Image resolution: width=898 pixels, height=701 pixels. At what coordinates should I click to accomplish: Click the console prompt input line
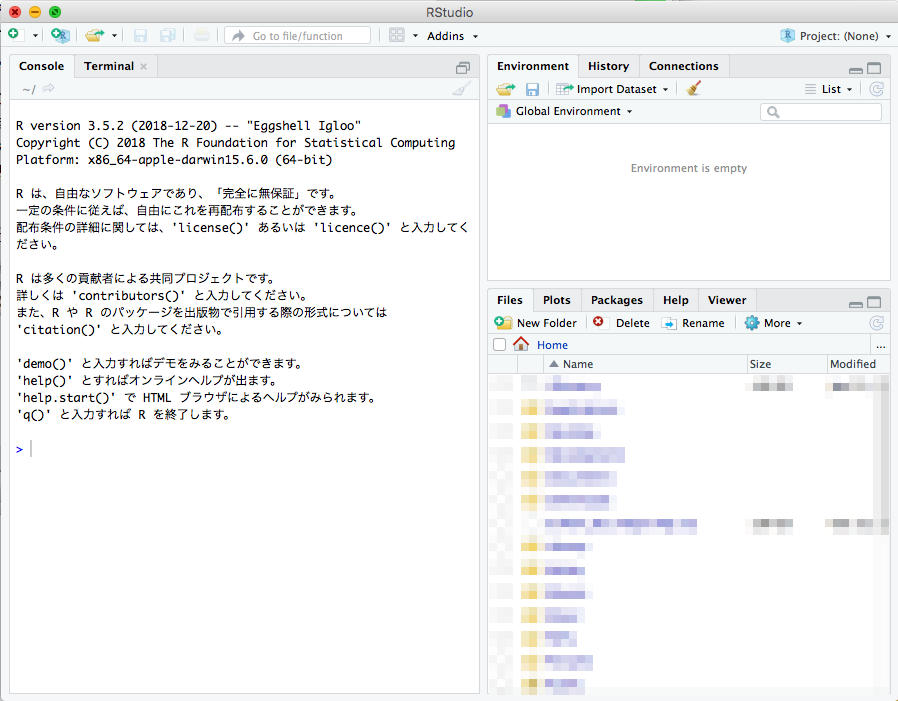244,449
